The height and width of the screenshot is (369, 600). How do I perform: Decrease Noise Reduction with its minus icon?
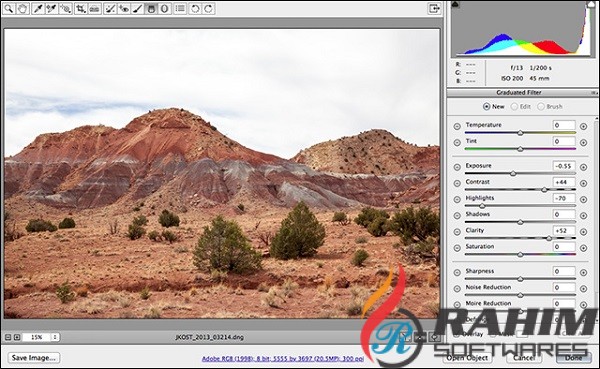457,289
